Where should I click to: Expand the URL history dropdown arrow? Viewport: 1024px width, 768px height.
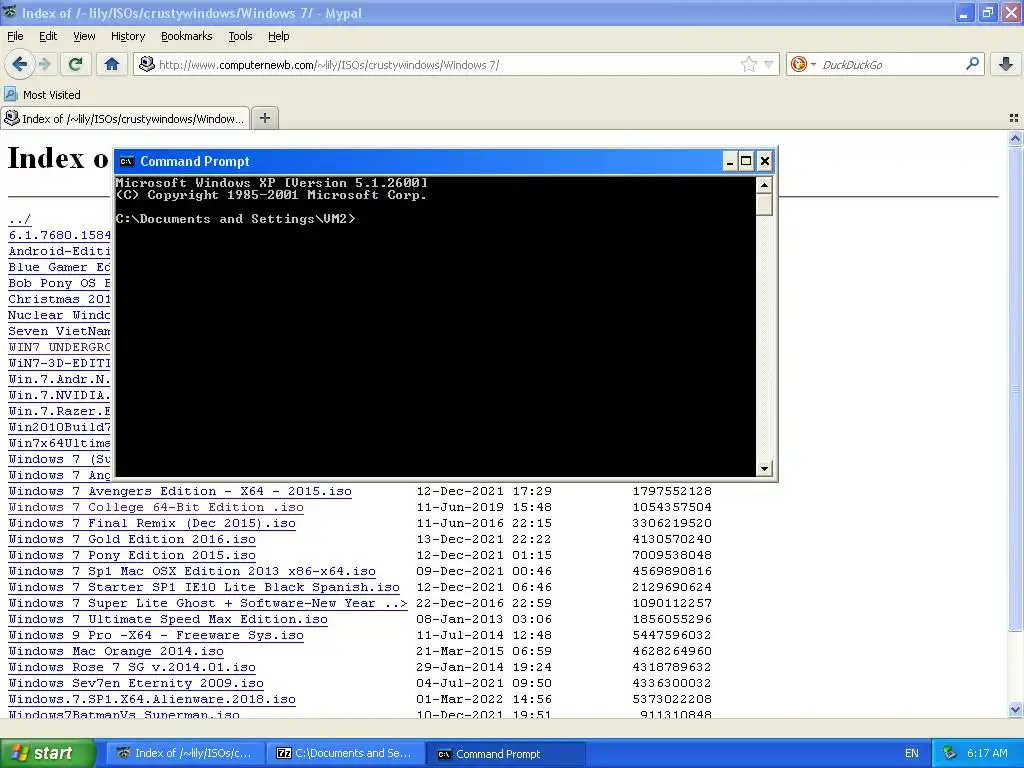click(x=769, y=64)
